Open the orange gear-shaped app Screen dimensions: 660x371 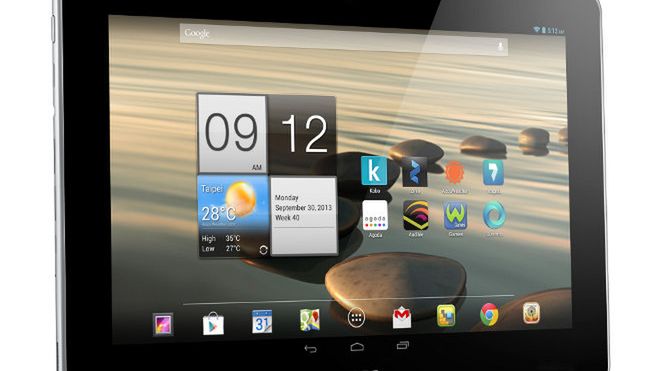click(x=455, y=172)
